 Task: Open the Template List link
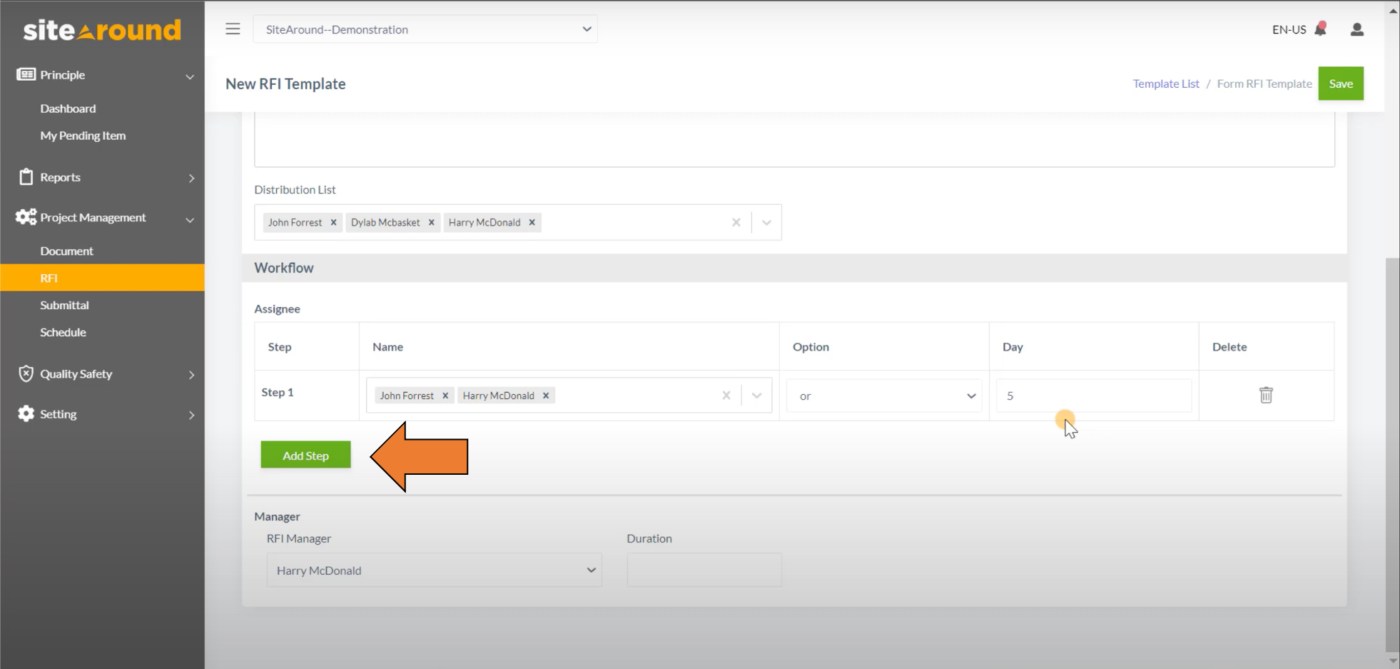coord(1166,84)
